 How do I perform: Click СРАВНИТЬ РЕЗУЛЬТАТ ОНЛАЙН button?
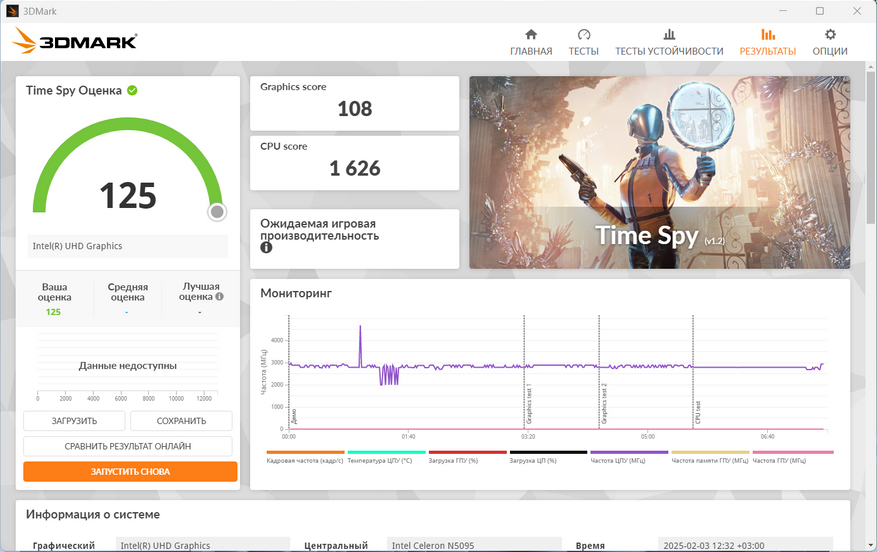(128, 446)
